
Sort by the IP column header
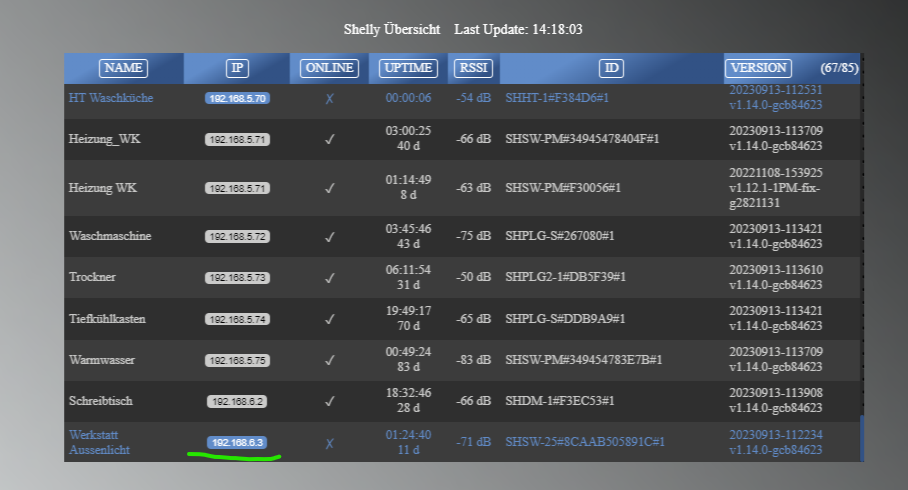tap(237, 68)
